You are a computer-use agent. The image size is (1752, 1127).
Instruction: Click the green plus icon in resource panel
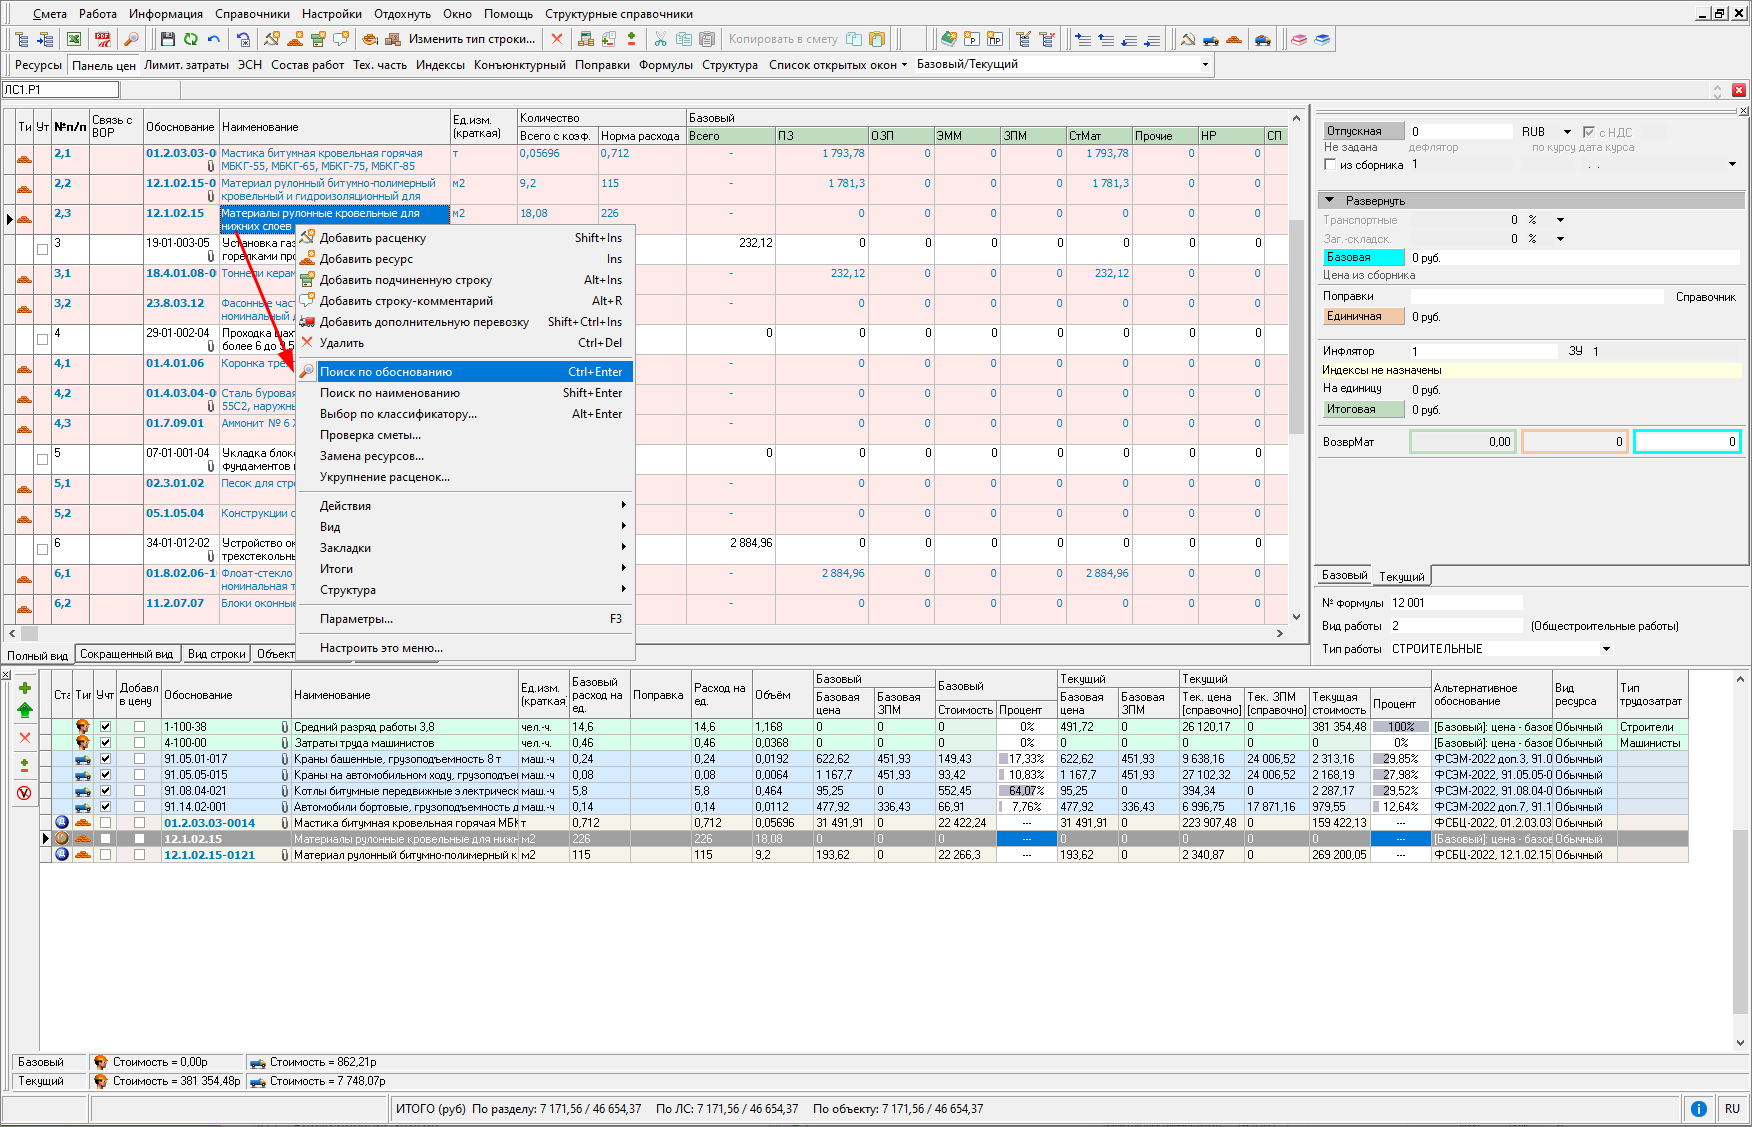pyautogui.click(x=25, y=688)
